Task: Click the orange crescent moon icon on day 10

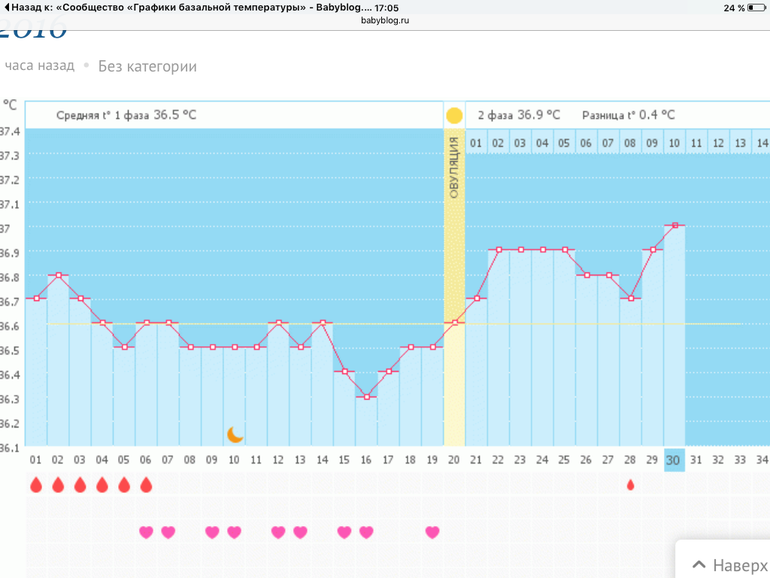Action: click(235, 434)
